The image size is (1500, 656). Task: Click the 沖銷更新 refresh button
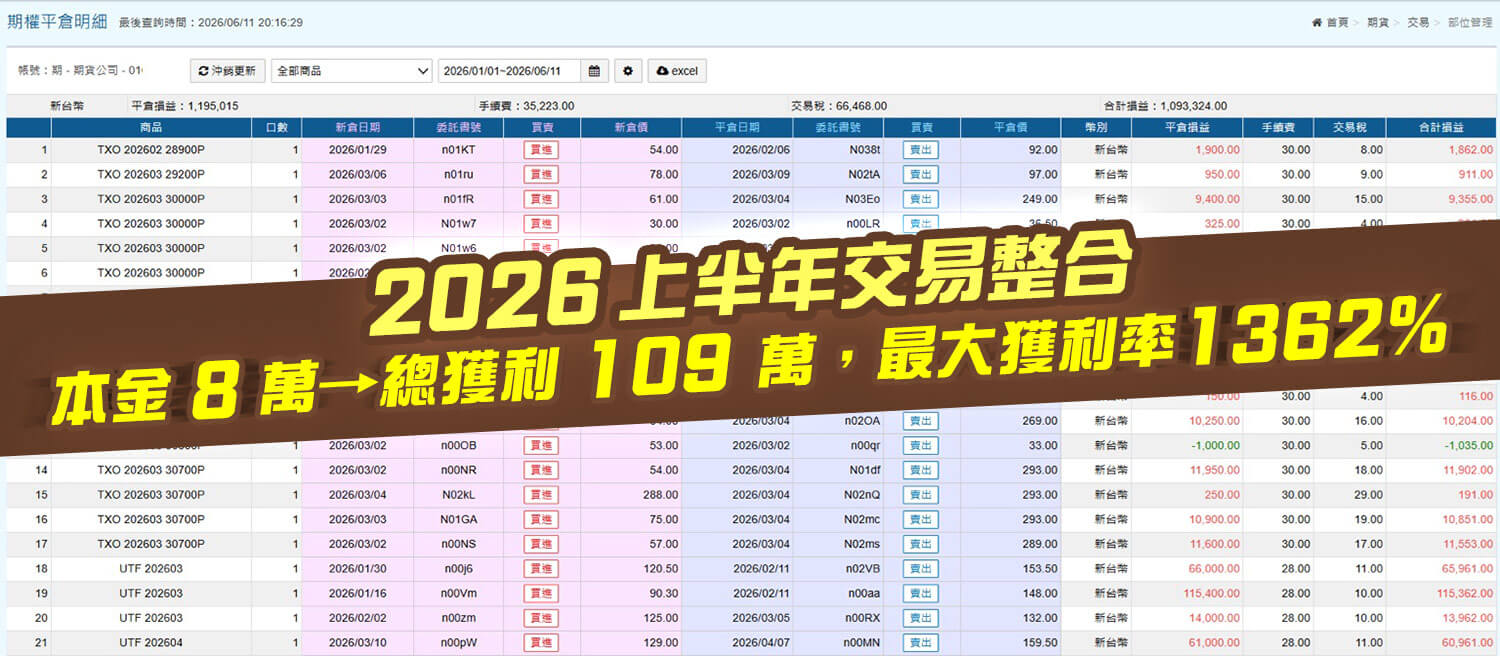pyautogui.click(x=228, y=71)
